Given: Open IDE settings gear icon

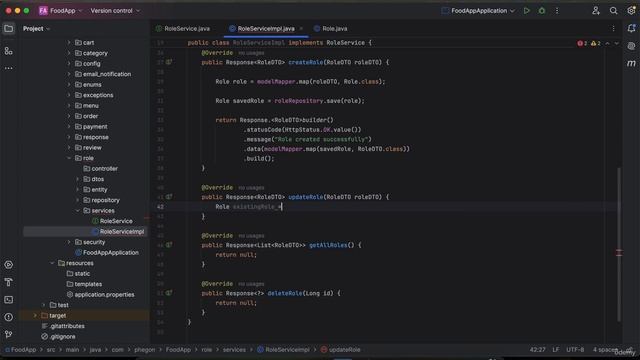Looking at the screenshot, I should pyautogui.click(x=631, y=11).
